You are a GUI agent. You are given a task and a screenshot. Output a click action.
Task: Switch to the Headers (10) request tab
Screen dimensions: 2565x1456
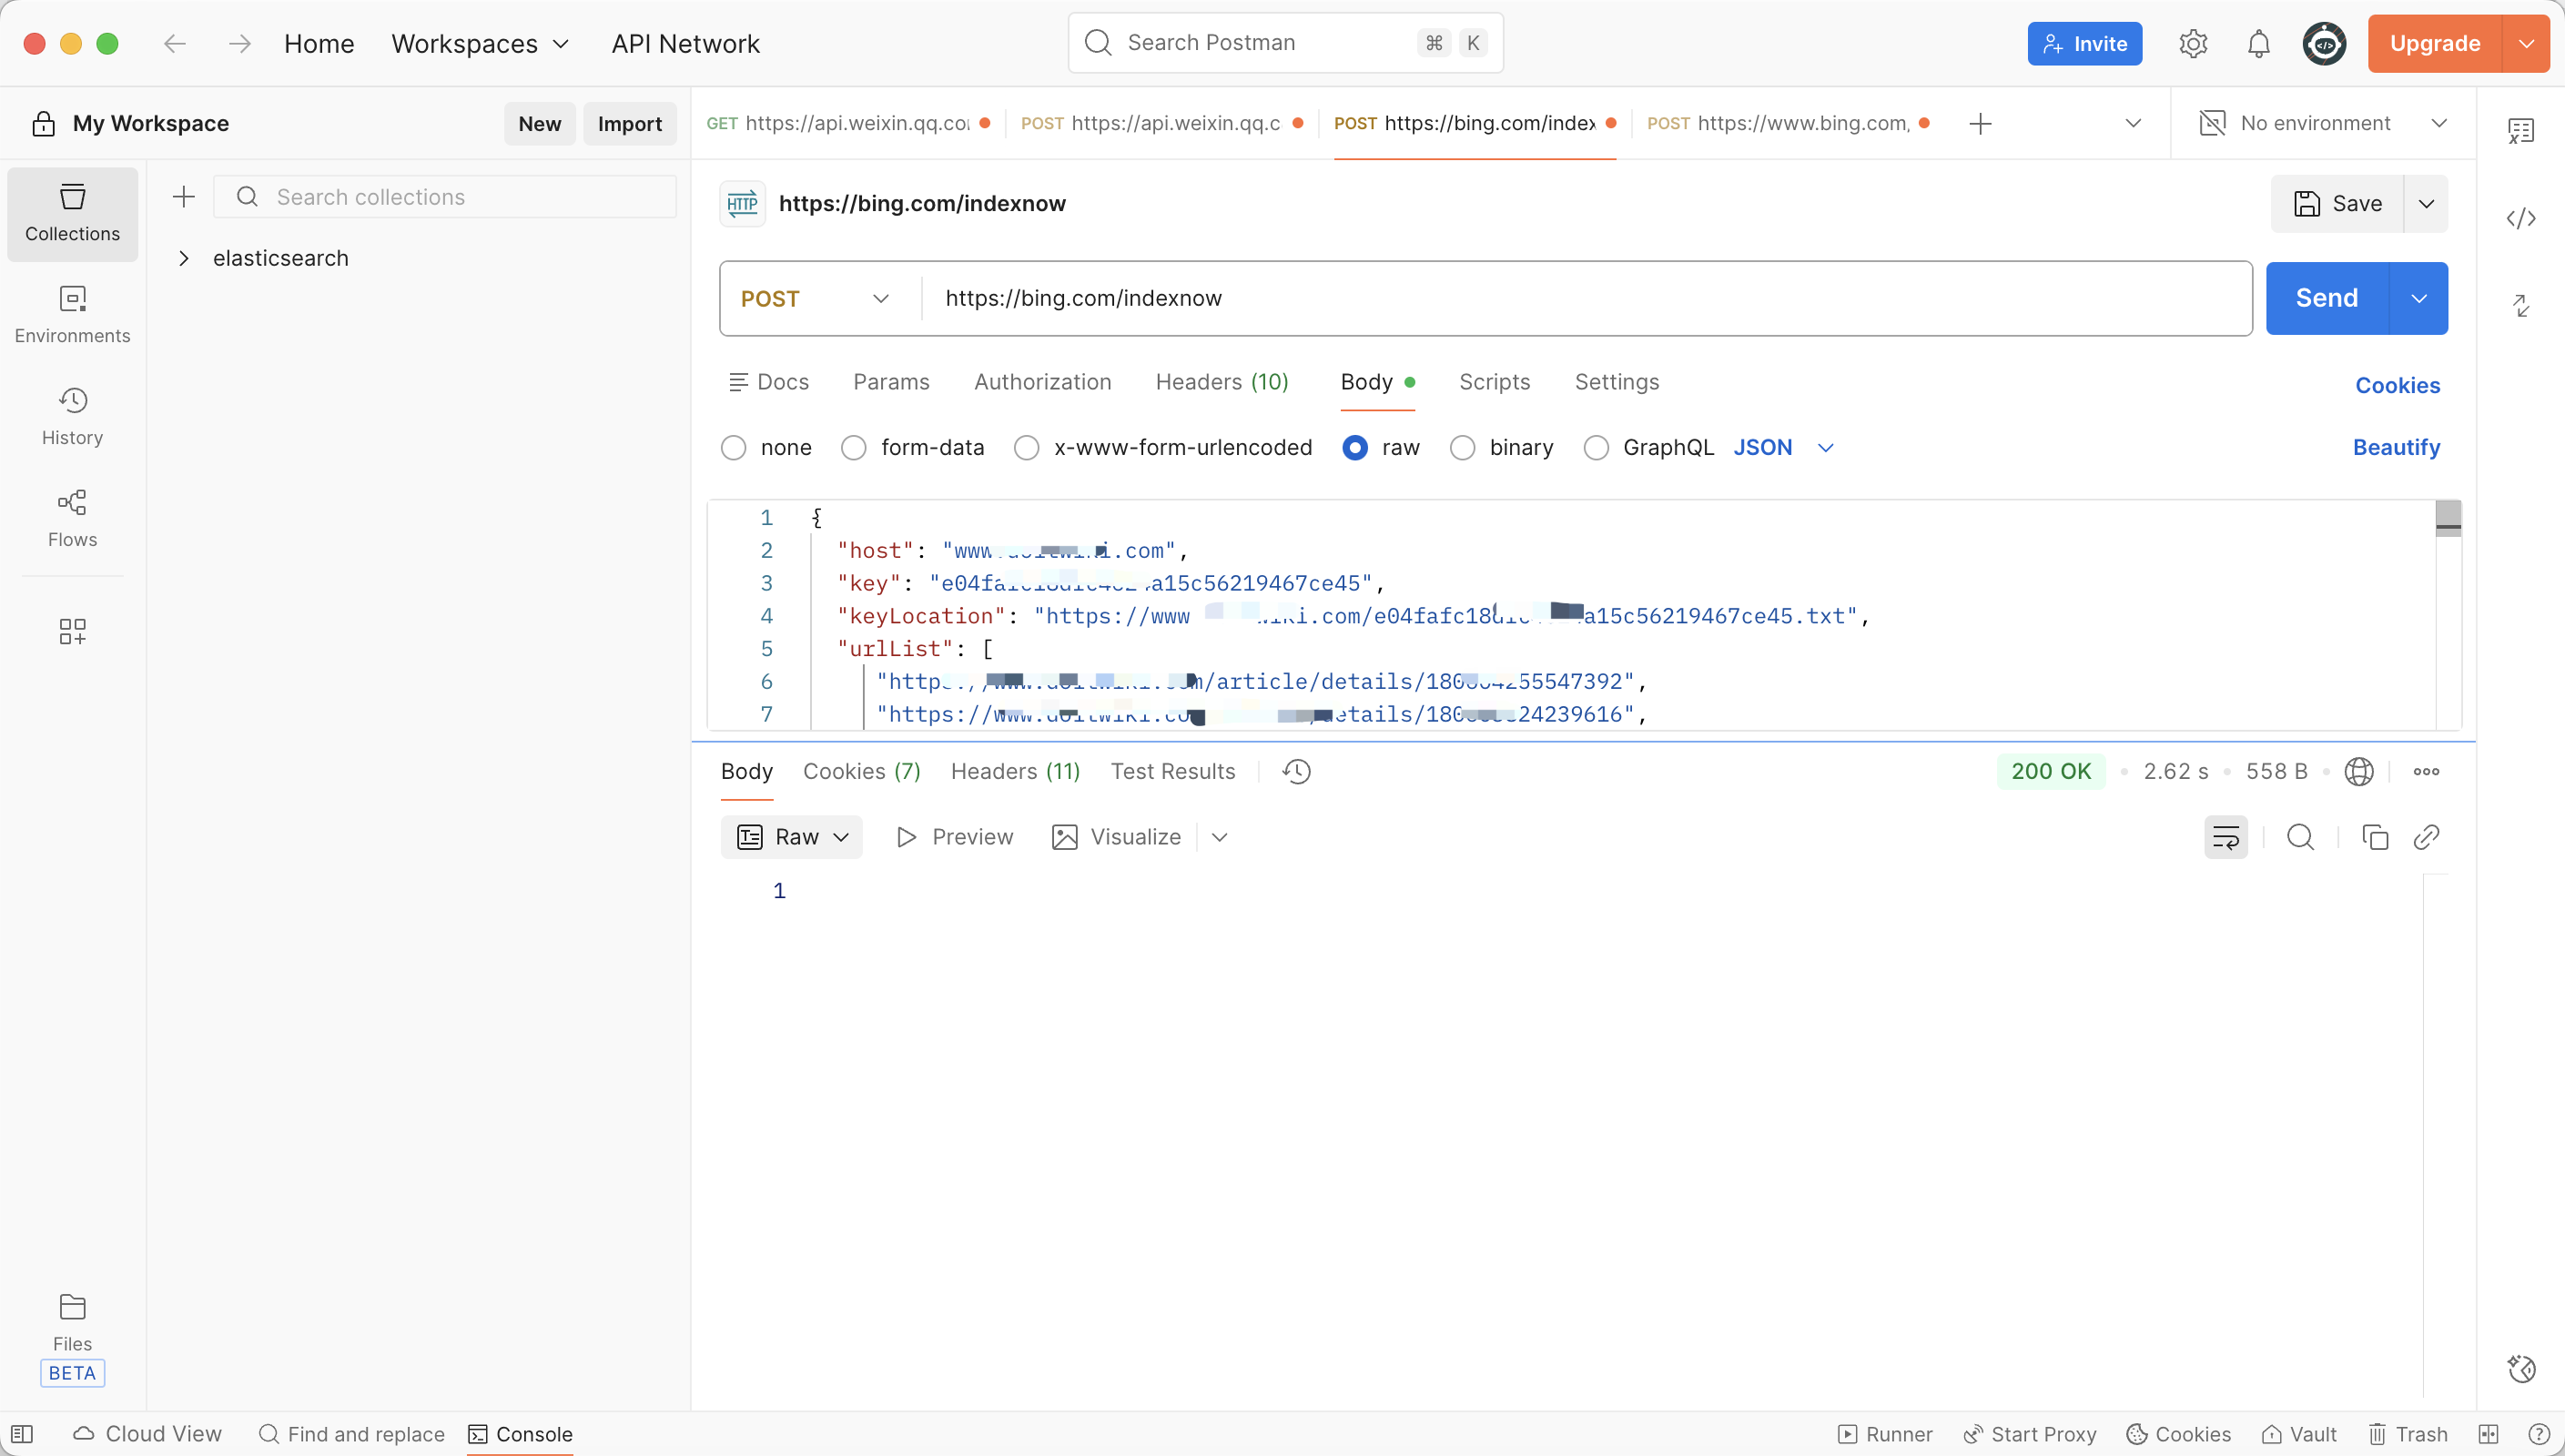tap(1221, 382)
